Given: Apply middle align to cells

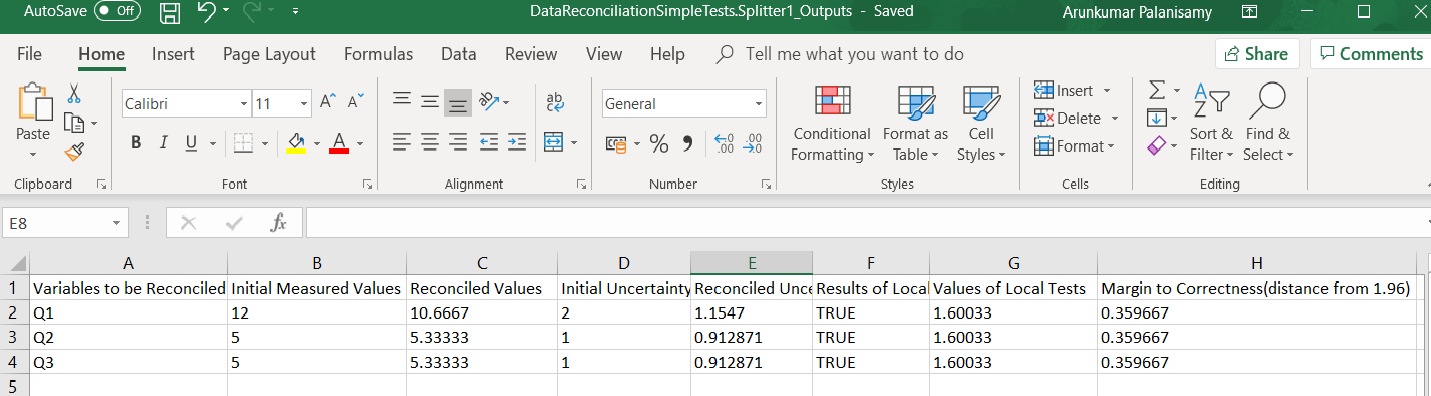Looking at the screenshot, I should click(430, 101).
